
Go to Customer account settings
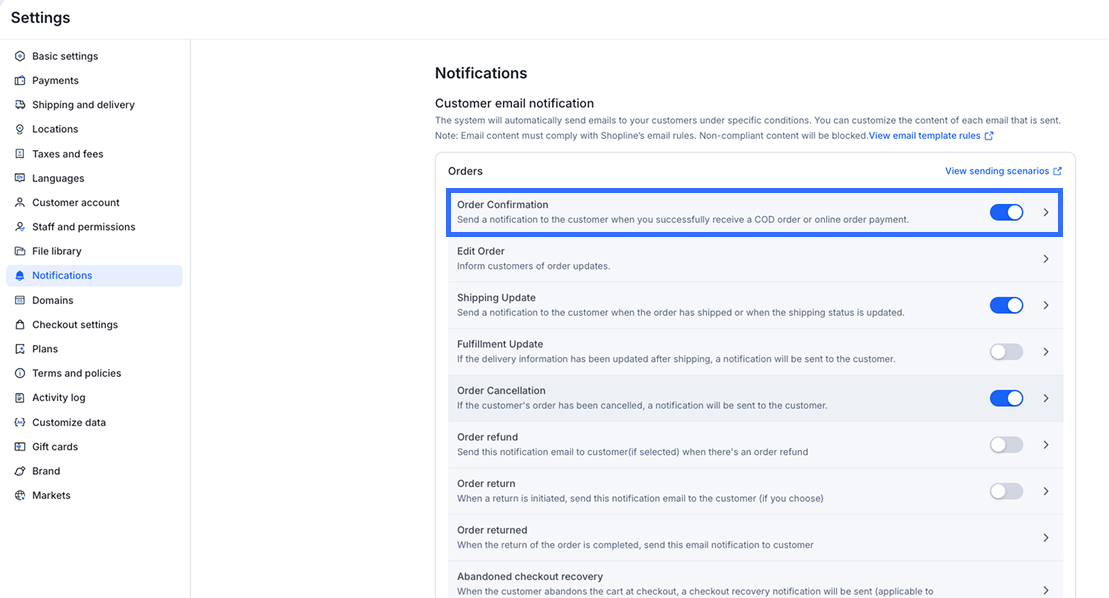[75, 203]
